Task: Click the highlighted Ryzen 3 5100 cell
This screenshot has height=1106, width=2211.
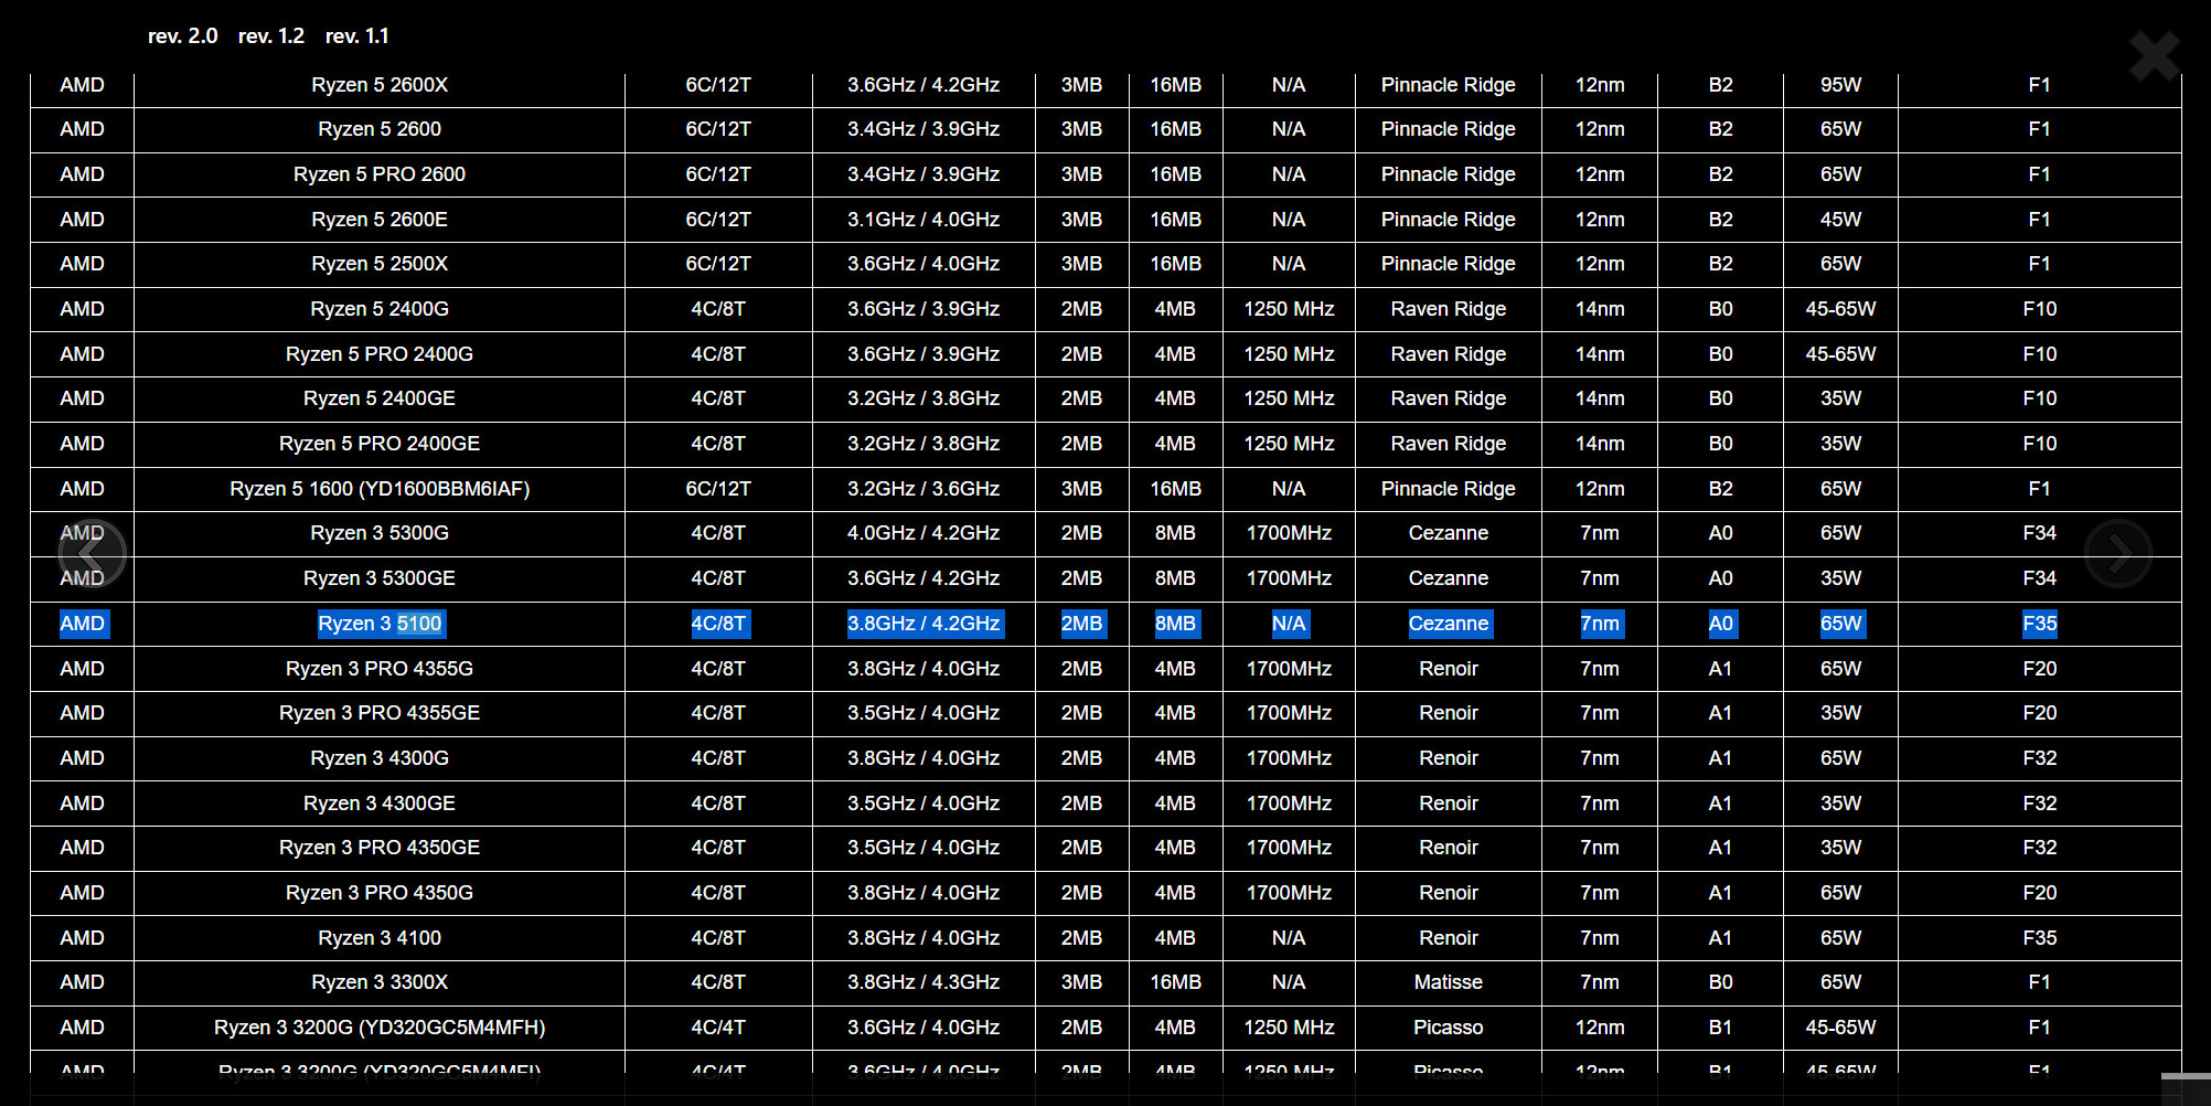Action: (x=379, y=624)
